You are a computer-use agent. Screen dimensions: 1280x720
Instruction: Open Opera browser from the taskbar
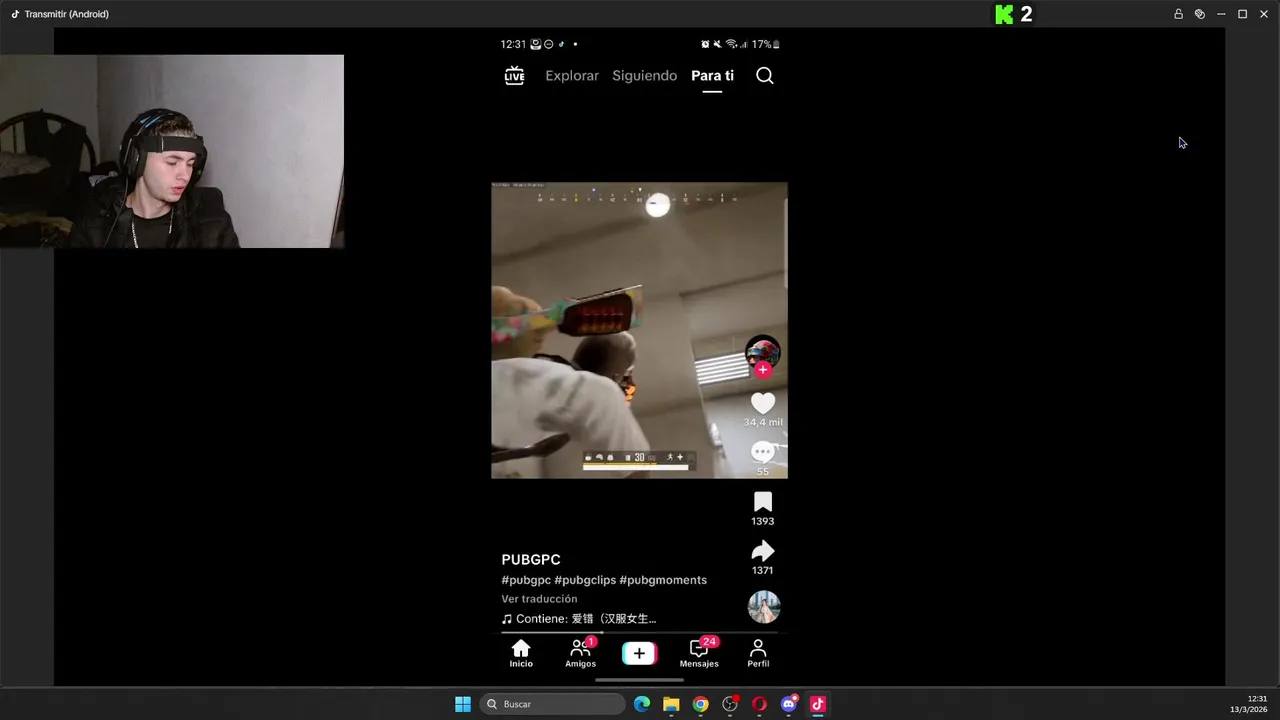coord(759,704)
